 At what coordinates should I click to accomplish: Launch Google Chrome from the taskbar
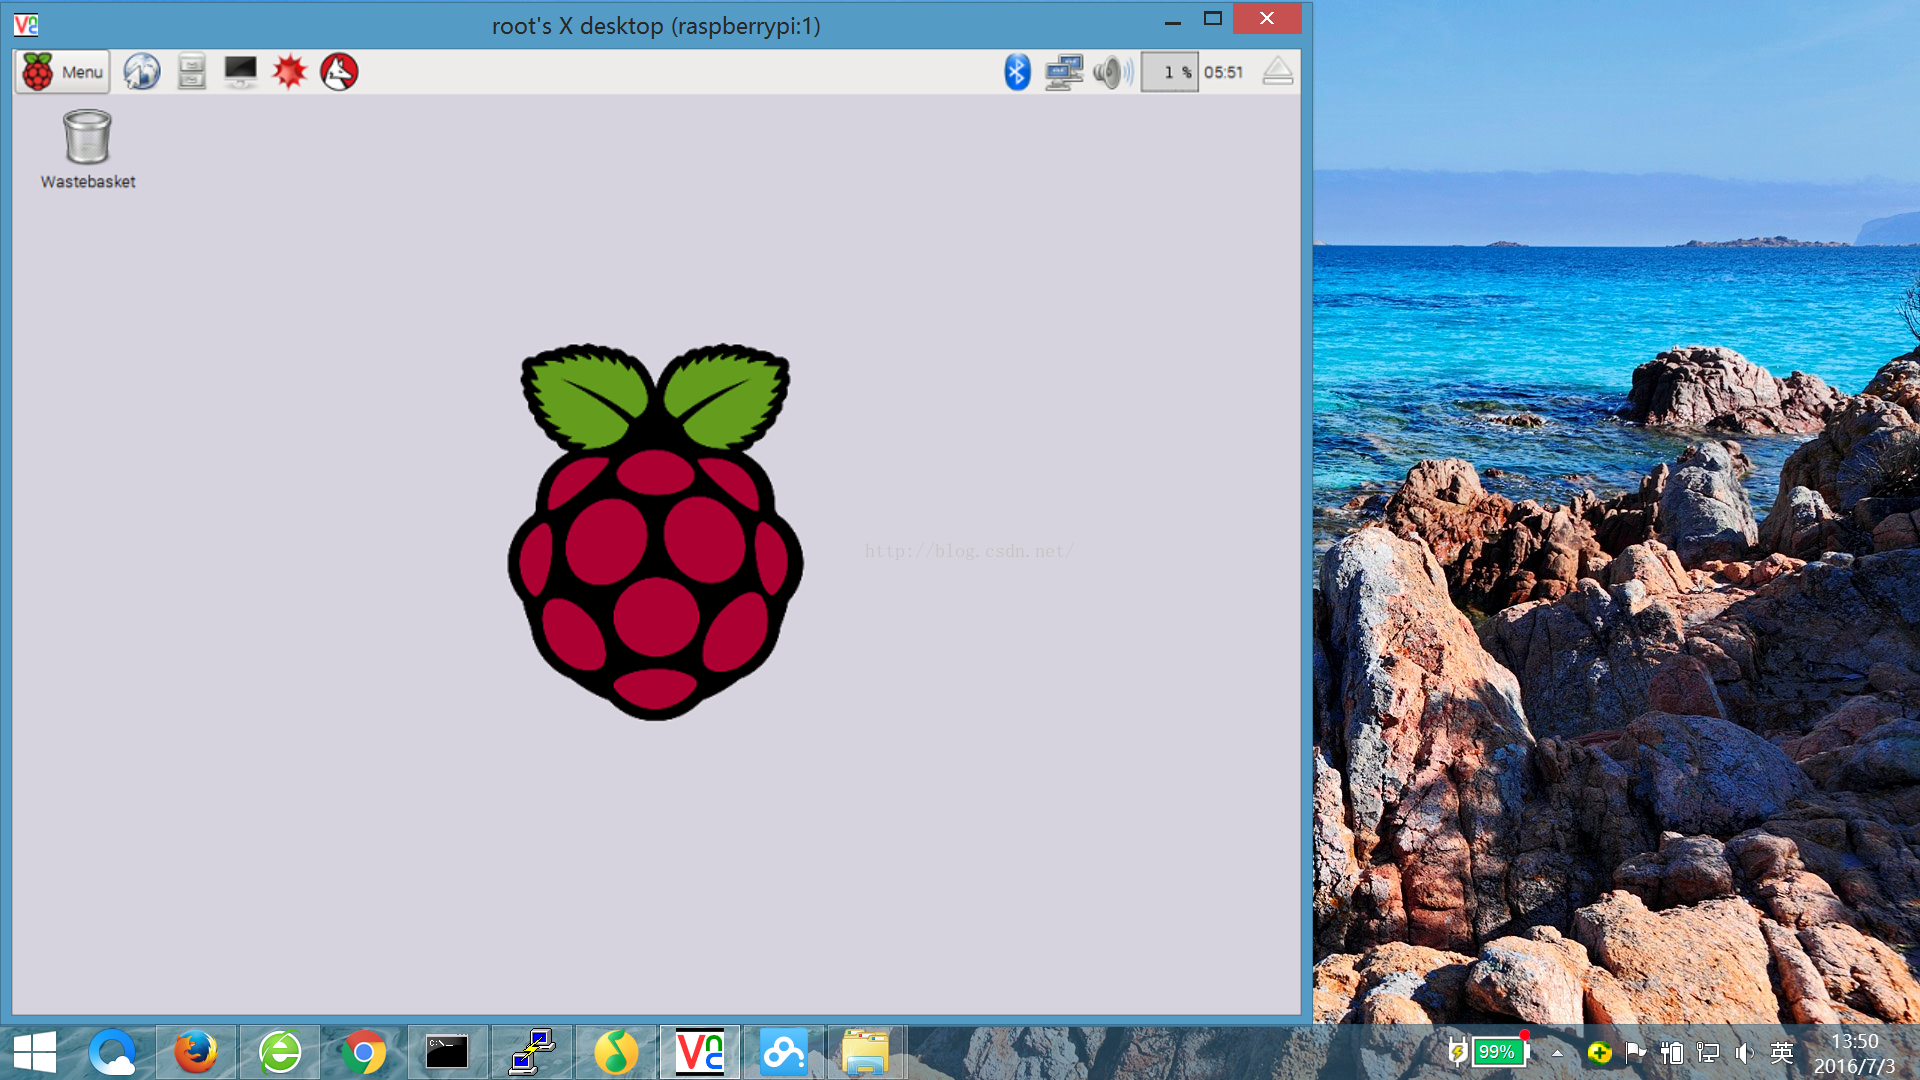coord(364,1053)
